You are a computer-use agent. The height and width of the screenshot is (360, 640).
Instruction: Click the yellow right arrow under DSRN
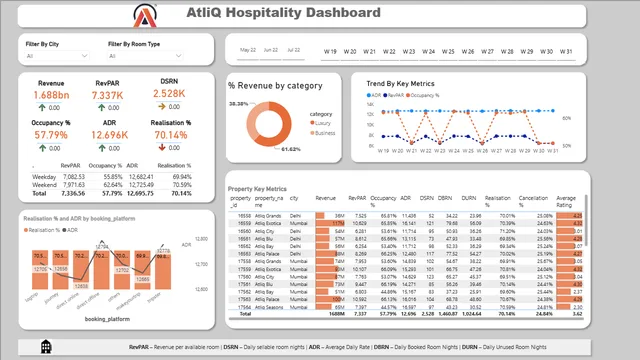[x=162, y=107]
